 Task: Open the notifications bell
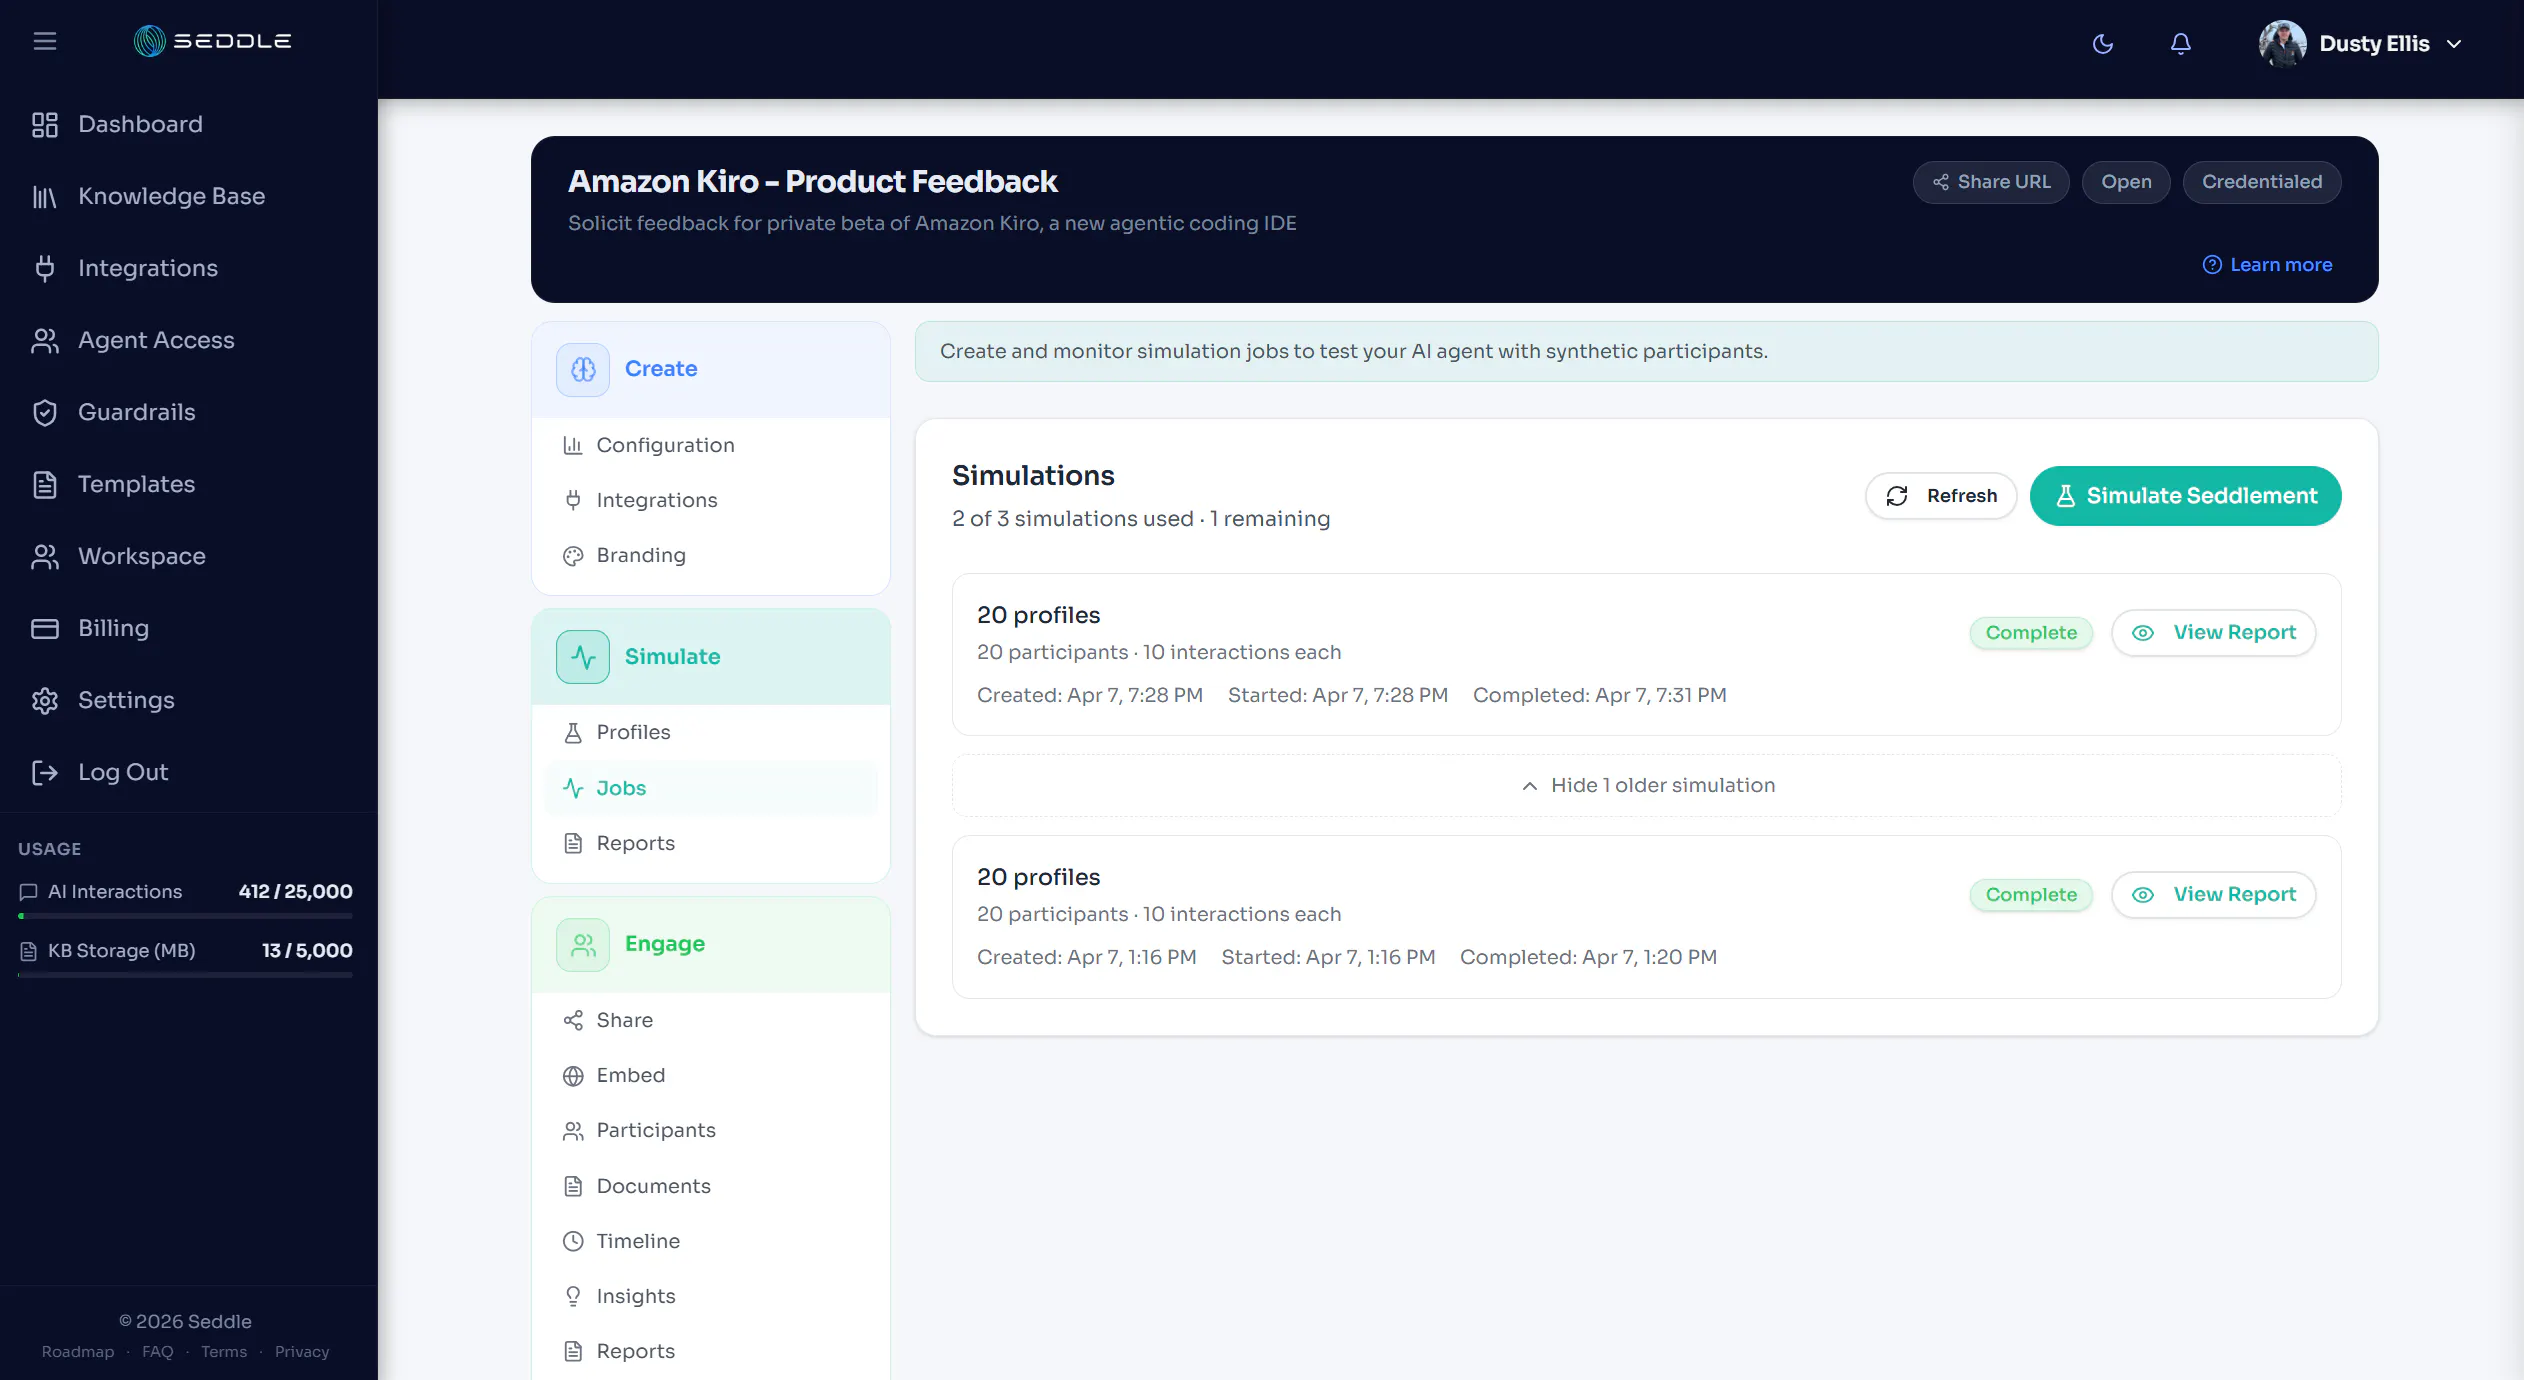pyautogui.click(x=2181, y=44)
